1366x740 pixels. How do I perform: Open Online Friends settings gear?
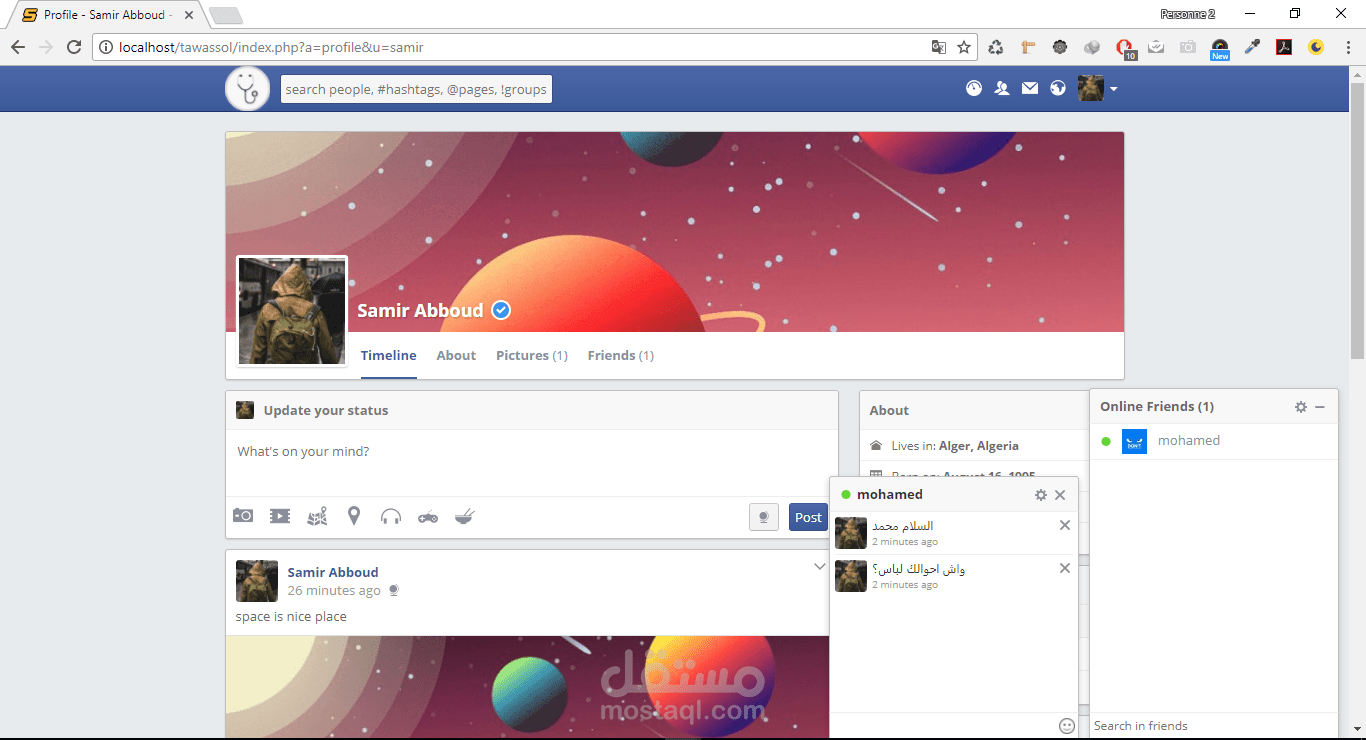[1301, 407]
